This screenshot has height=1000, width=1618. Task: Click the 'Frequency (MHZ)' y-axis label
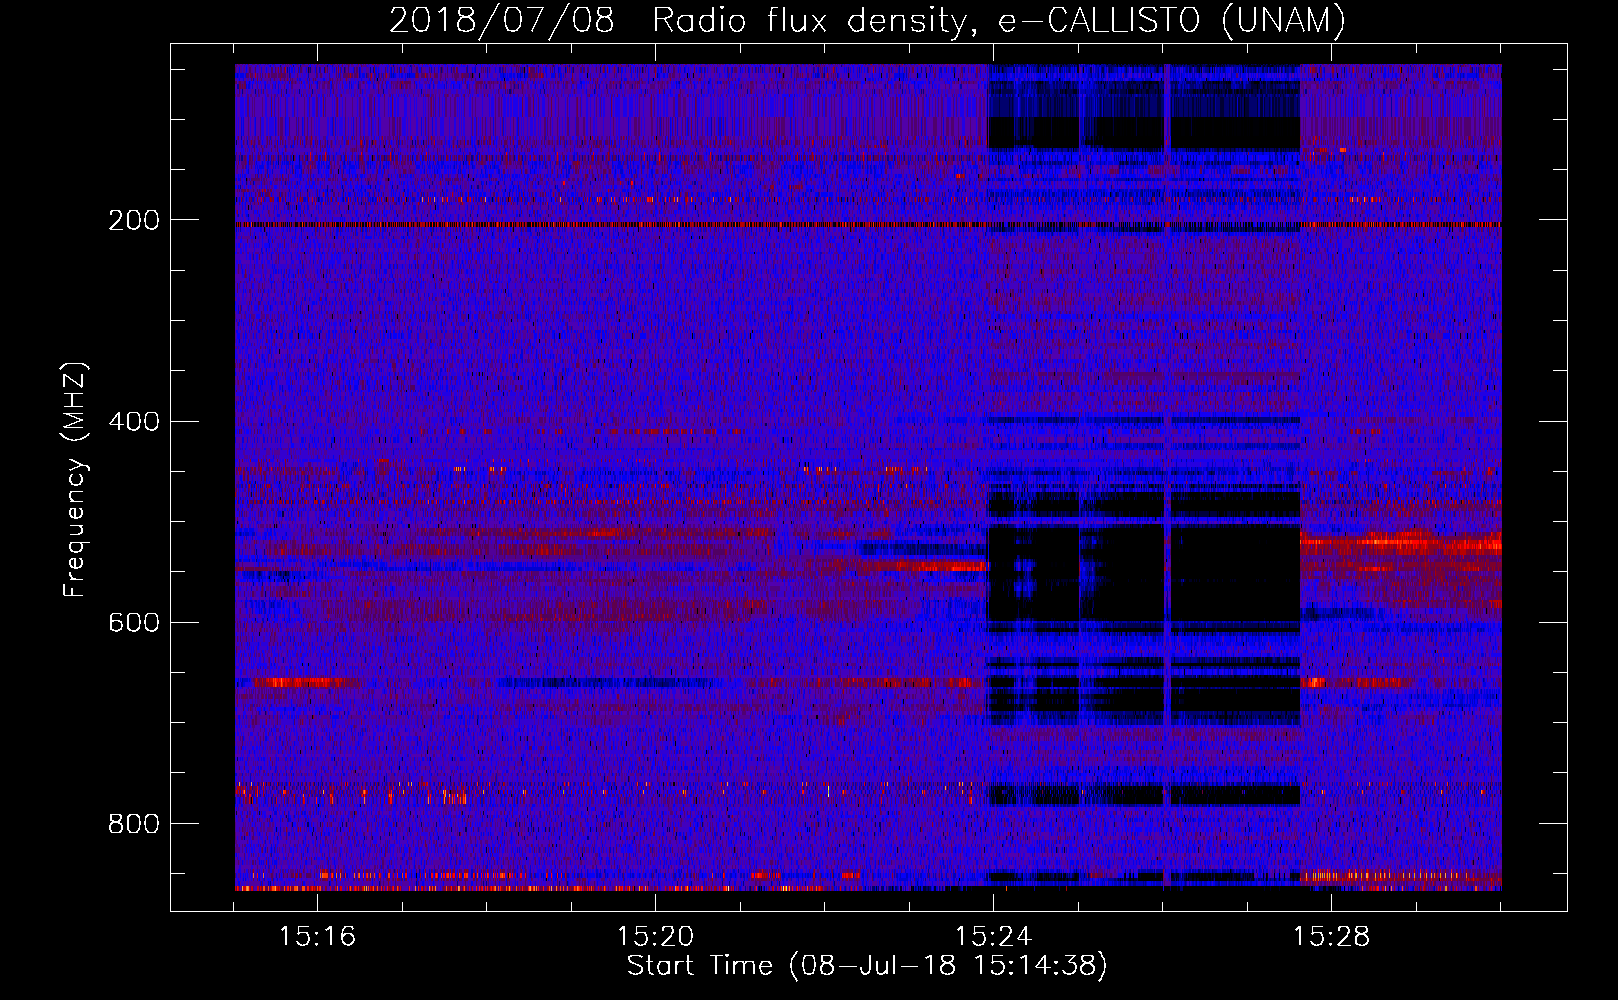pyautogui.click(x=74, y=480)
